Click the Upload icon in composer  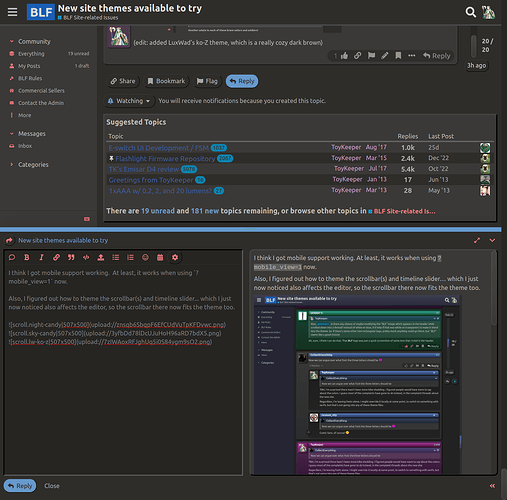click(x=101, y=257)
